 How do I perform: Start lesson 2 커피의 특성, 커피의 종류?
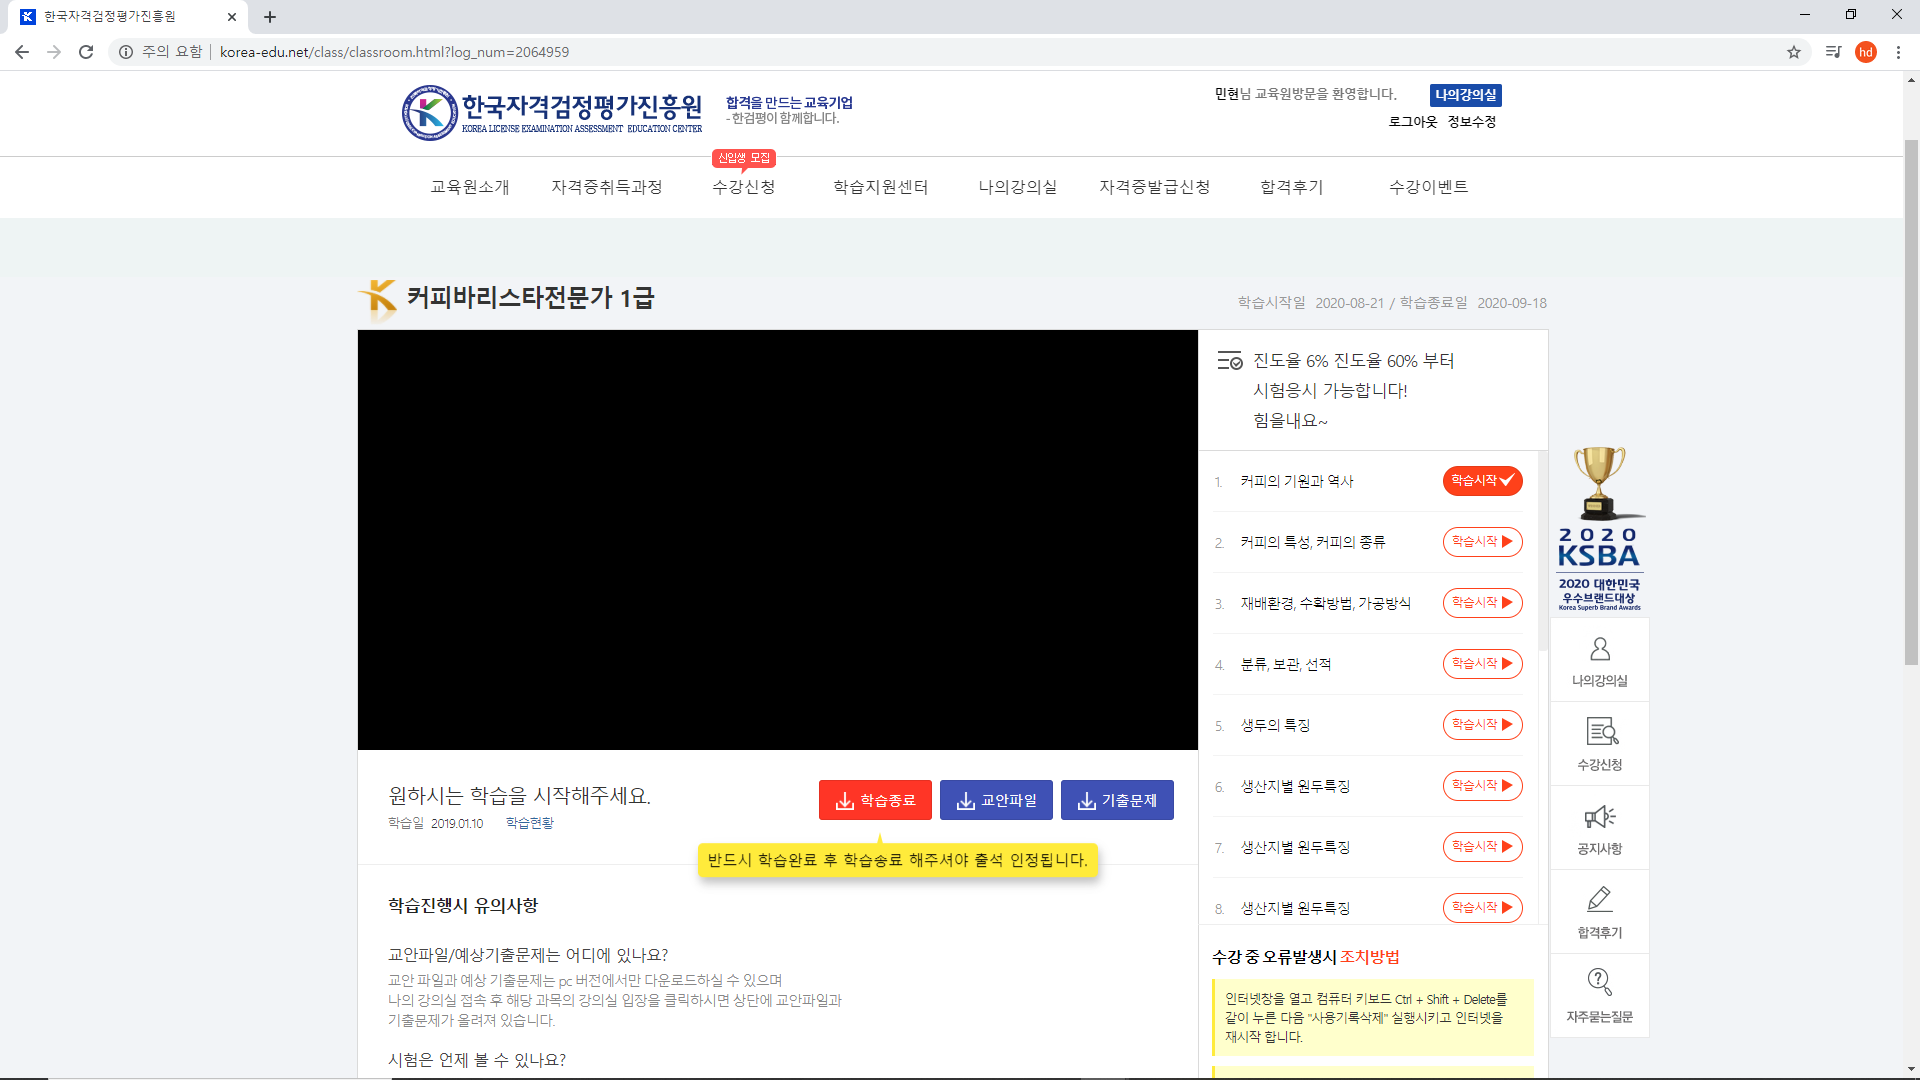[x=1482, y=542]
